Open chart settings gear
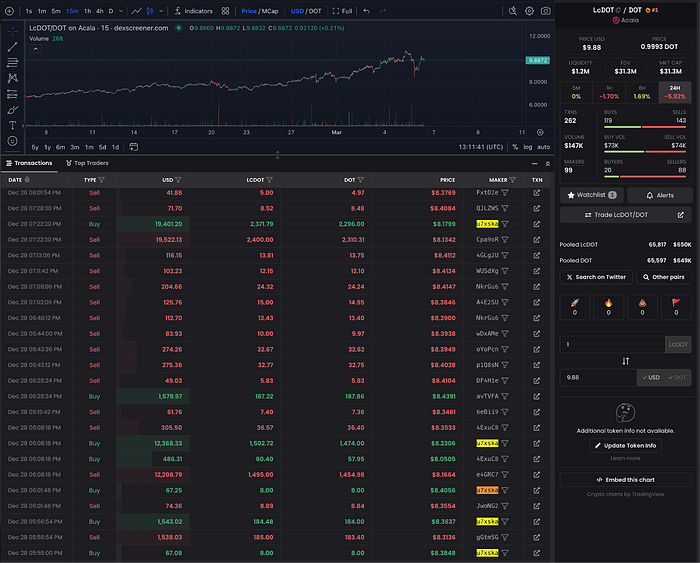 point(529,11)
